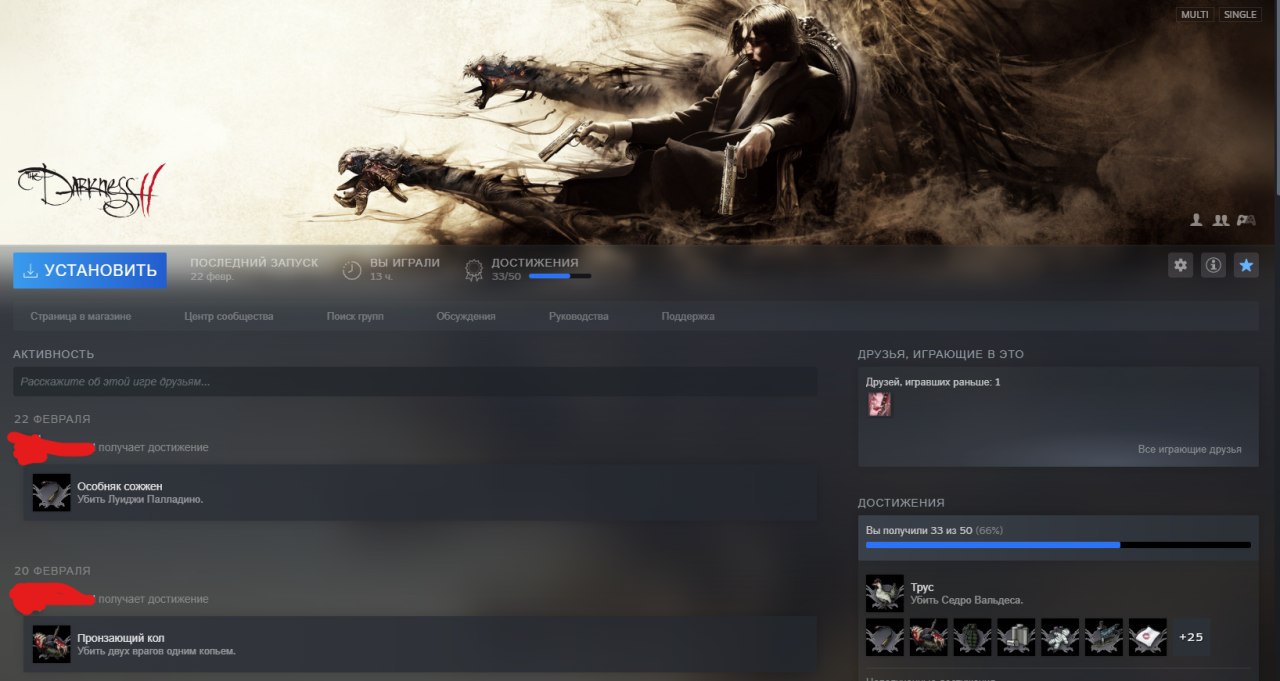Click the grenade achievement icon
Image resolution: width=1280 pixels, height=681 pixels.
[972, 637]
